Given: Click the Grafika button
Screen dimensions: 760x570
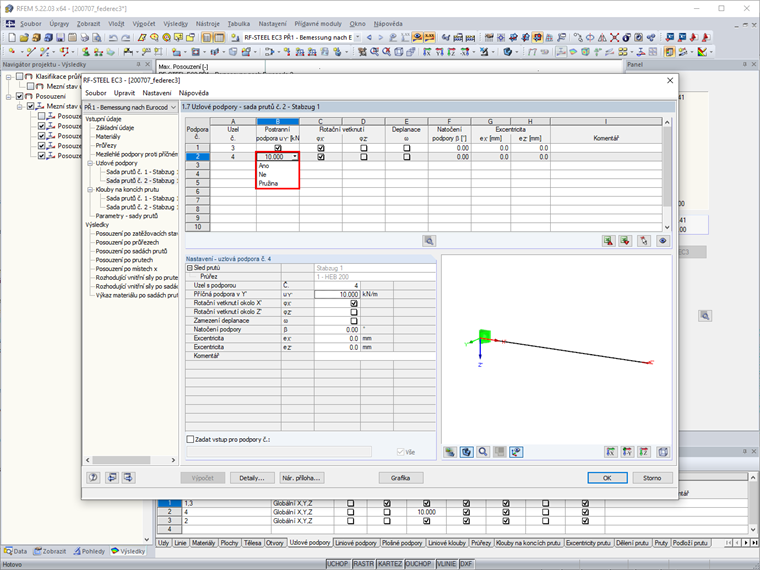Looking at the screenshot, I should point(400,477).
